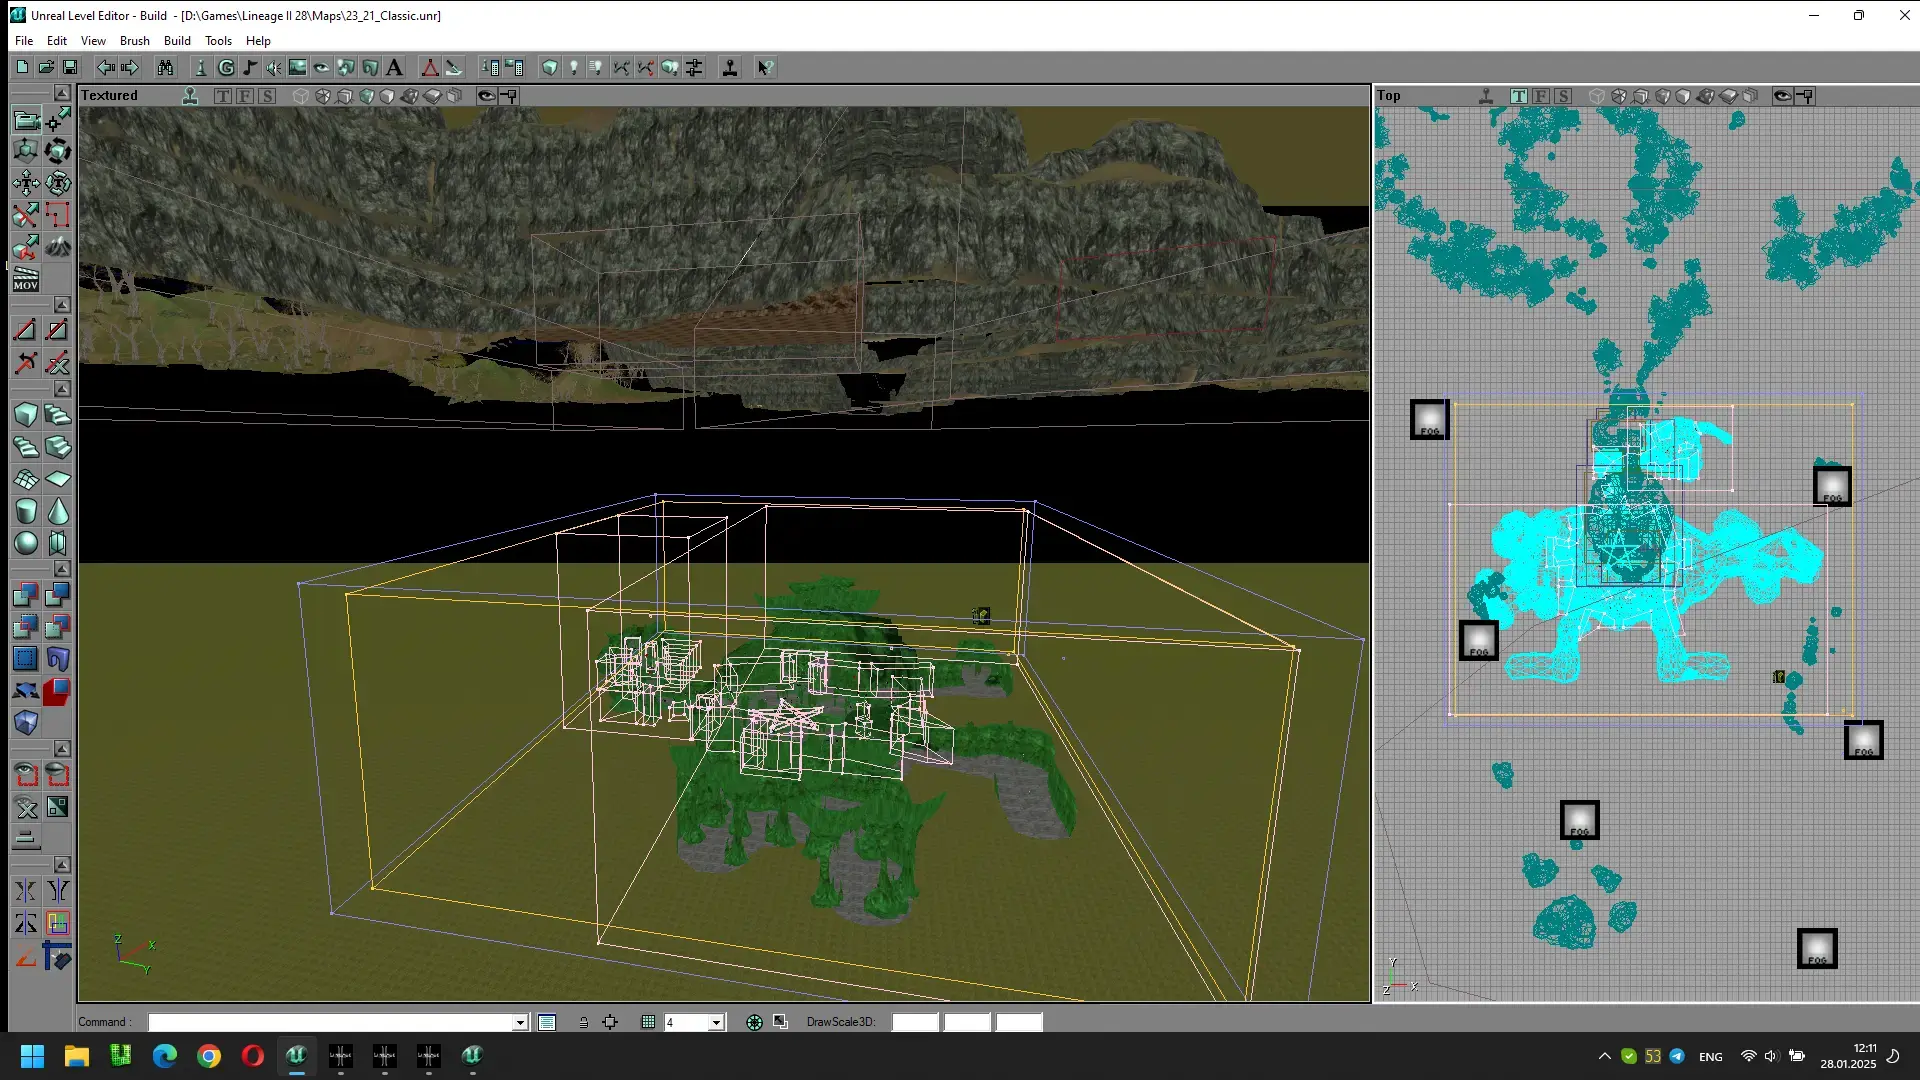The image size is (1920, 1080).
Task: Toggle the lock selections padlock icon
Action: pos(583,1022)
